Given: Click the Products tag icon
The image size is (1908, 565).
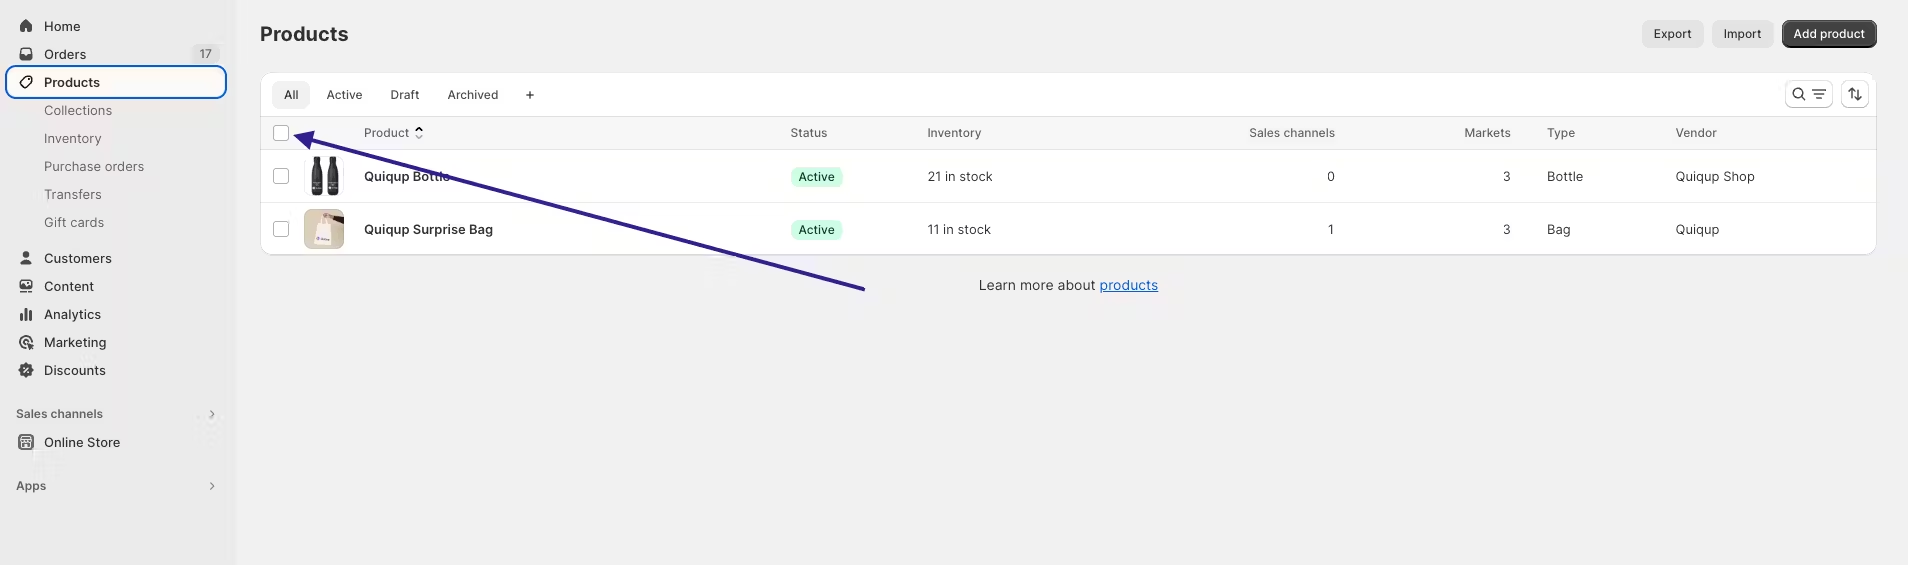Looking at the screenshot, I should [x=26, y=82].
